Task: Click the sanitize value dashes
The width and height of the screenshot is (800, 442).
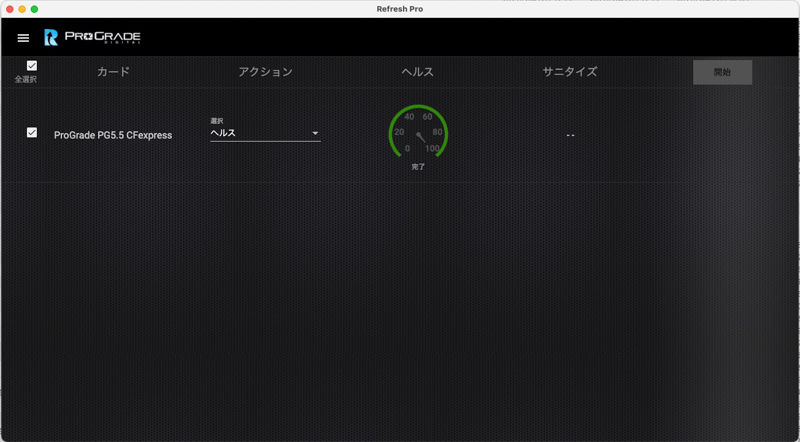Action: (570, 136)
